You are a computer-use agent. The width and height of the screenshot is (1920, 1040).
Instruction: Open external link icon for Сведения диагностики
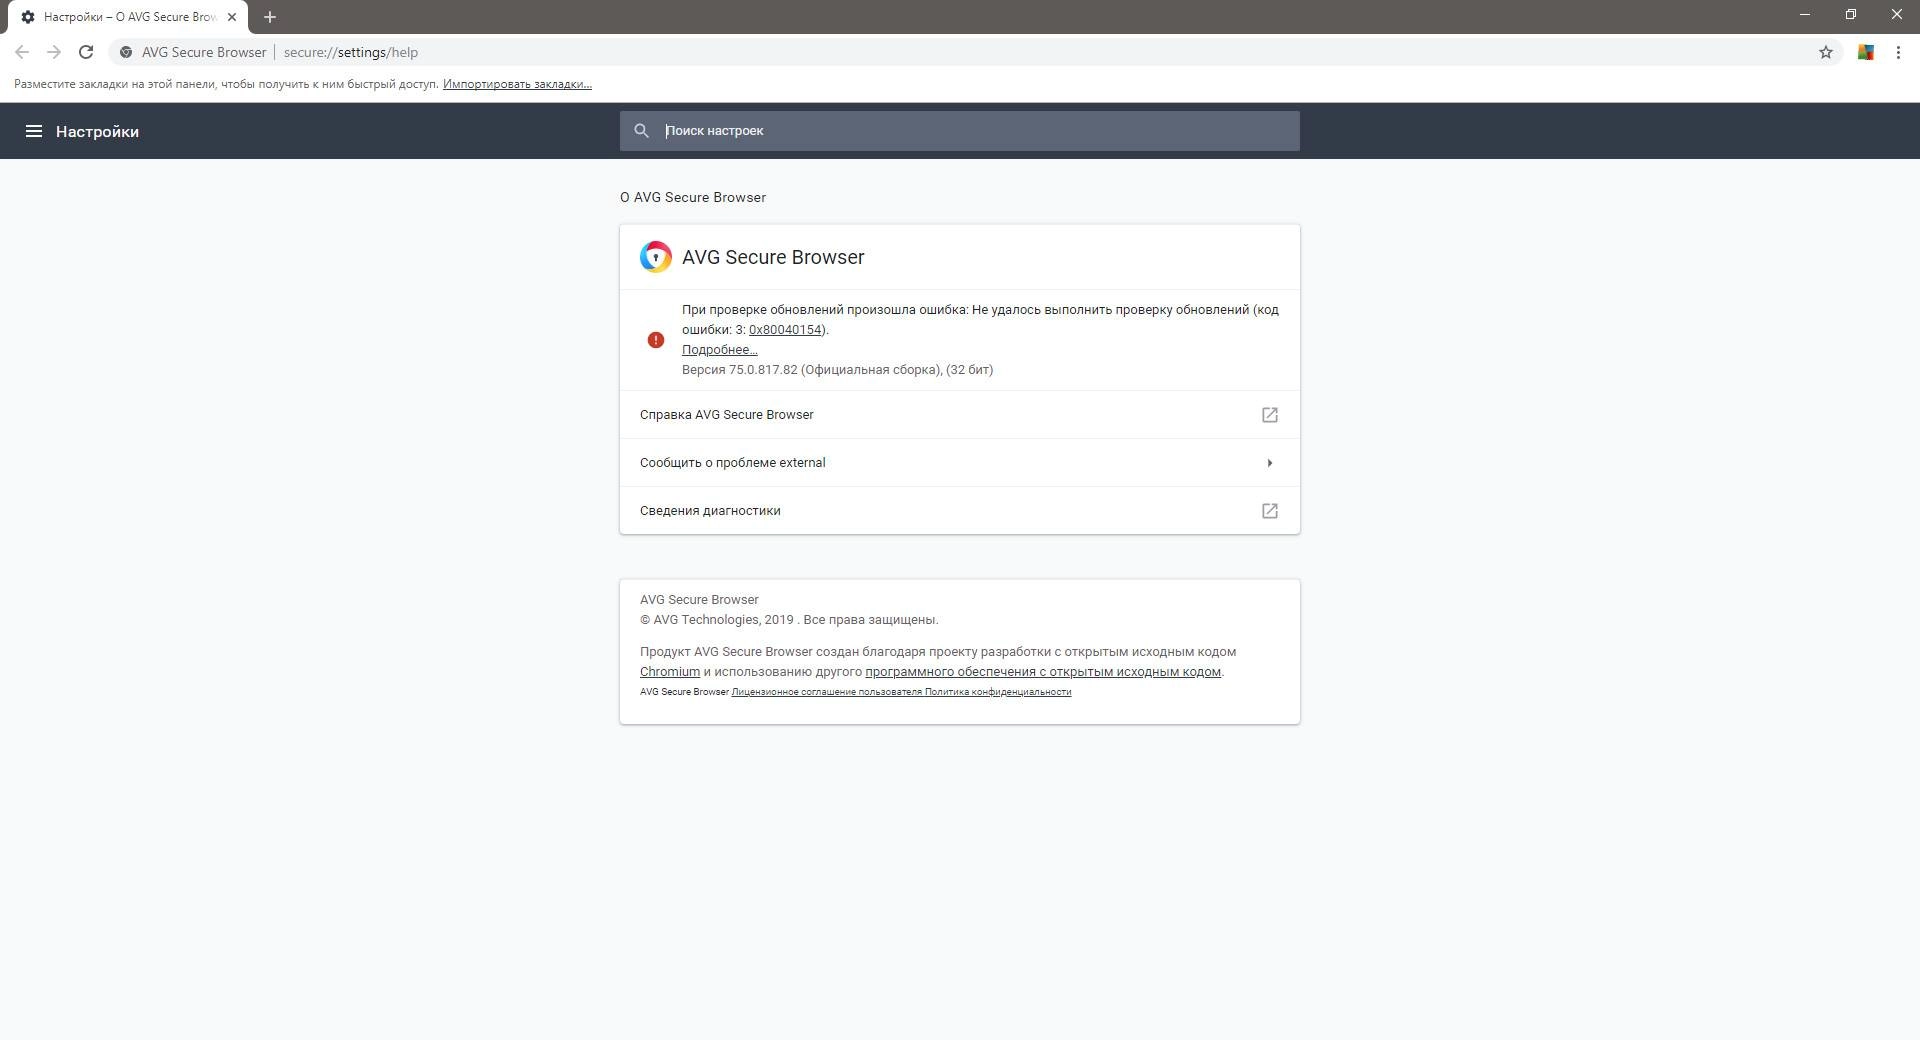(1270, 511)
